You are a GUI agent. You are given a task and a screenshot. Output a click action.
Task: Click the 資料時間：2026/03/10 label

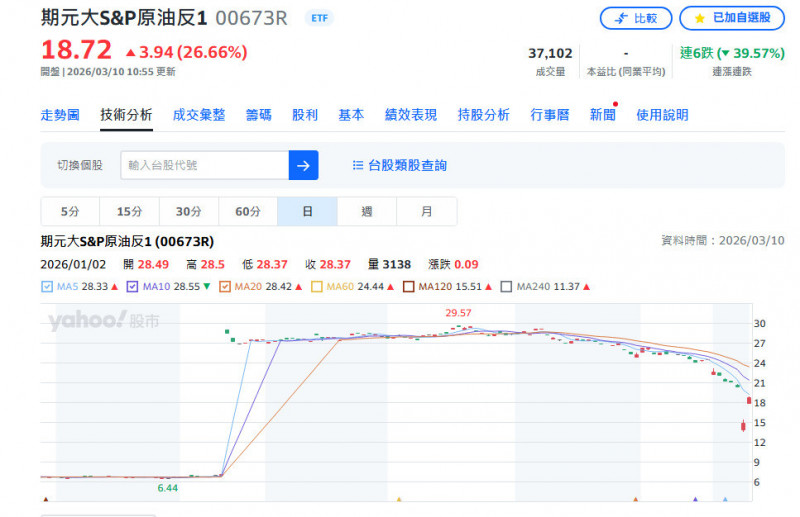[723, 240]
